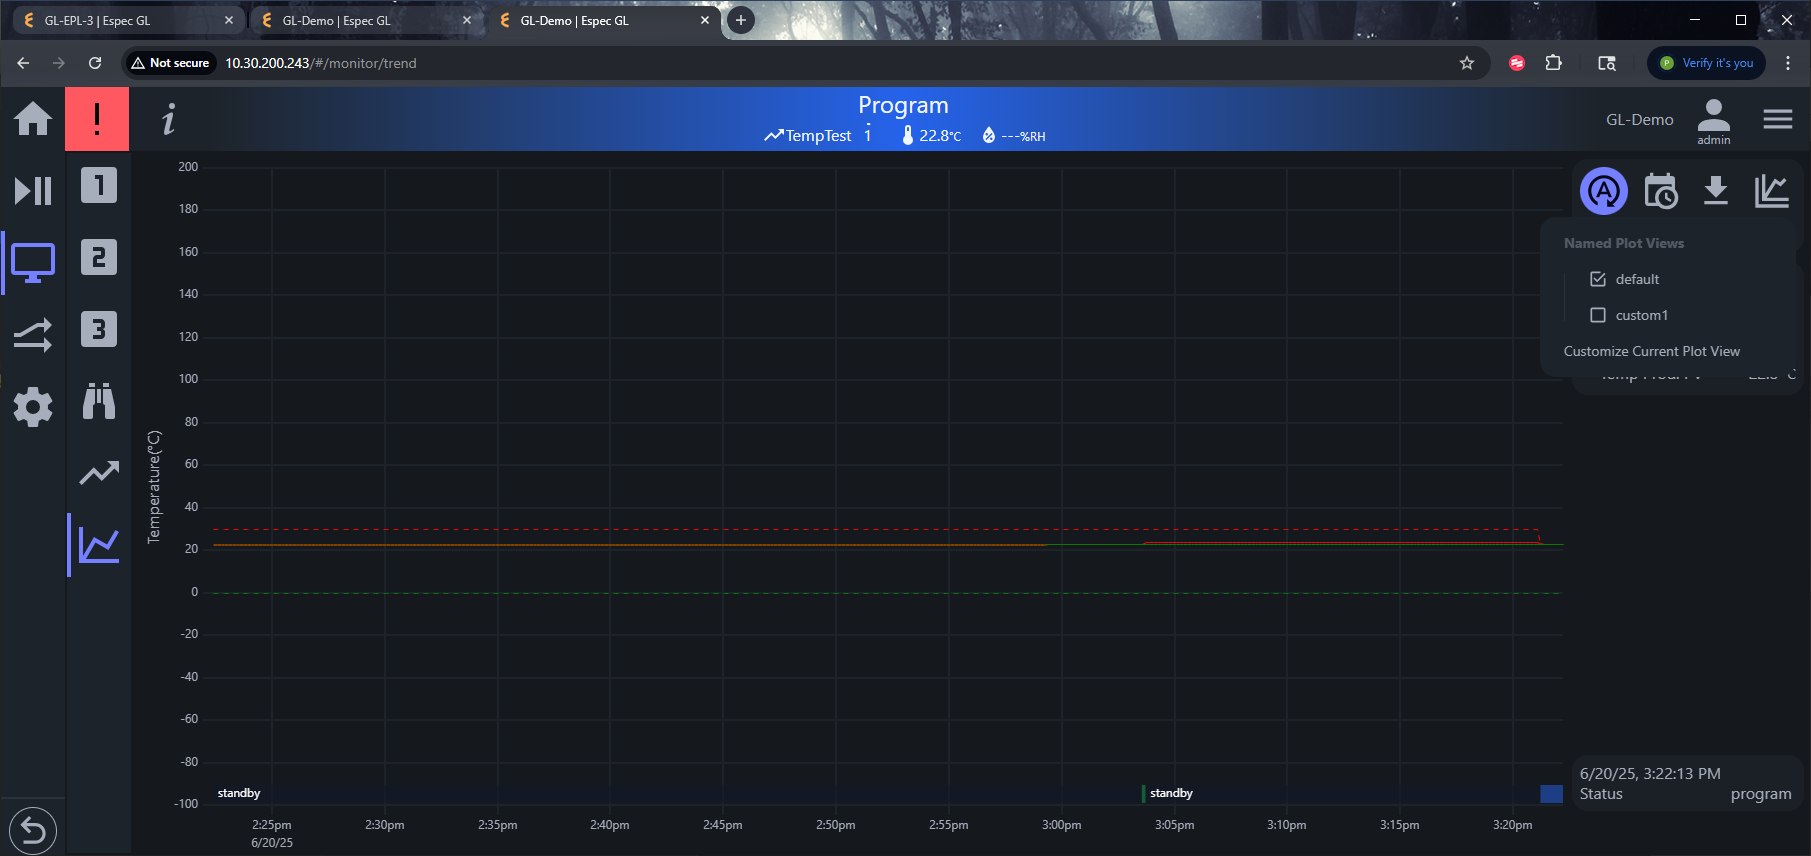Open the admin user profile icon

[1714, 121]
